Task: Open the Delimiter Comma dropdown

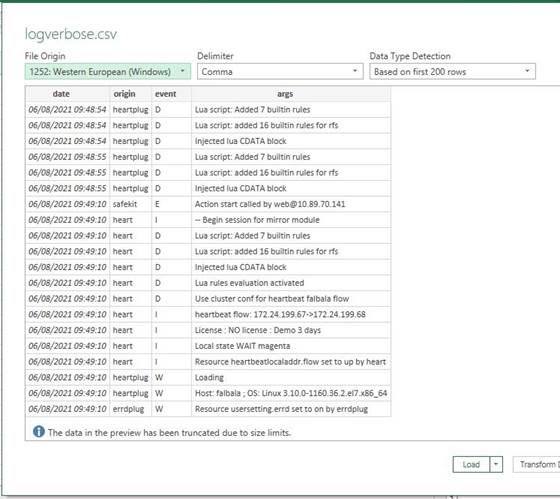Action: 280,71
